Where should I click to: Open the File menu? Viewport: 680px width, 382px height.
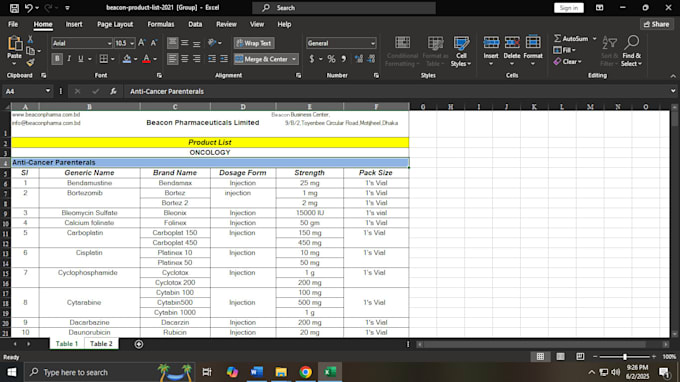click(x=13, y=24)
